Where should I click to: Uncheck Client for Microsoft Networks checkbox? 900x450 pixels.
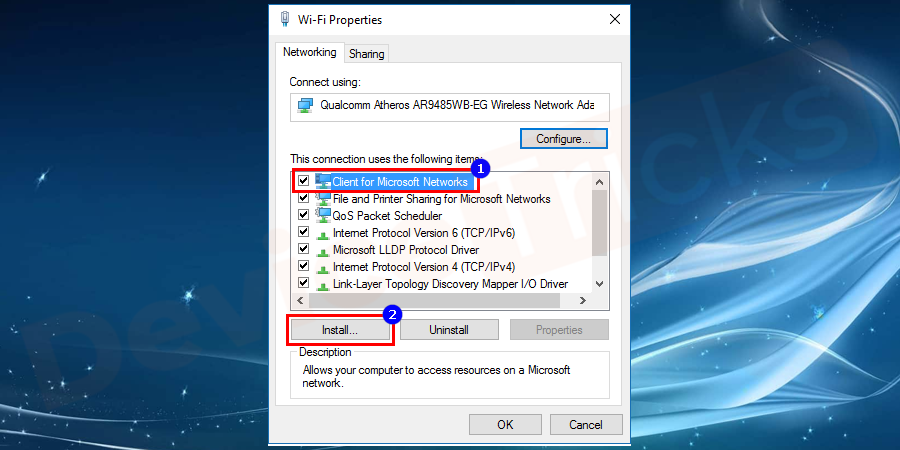[304, 181]
